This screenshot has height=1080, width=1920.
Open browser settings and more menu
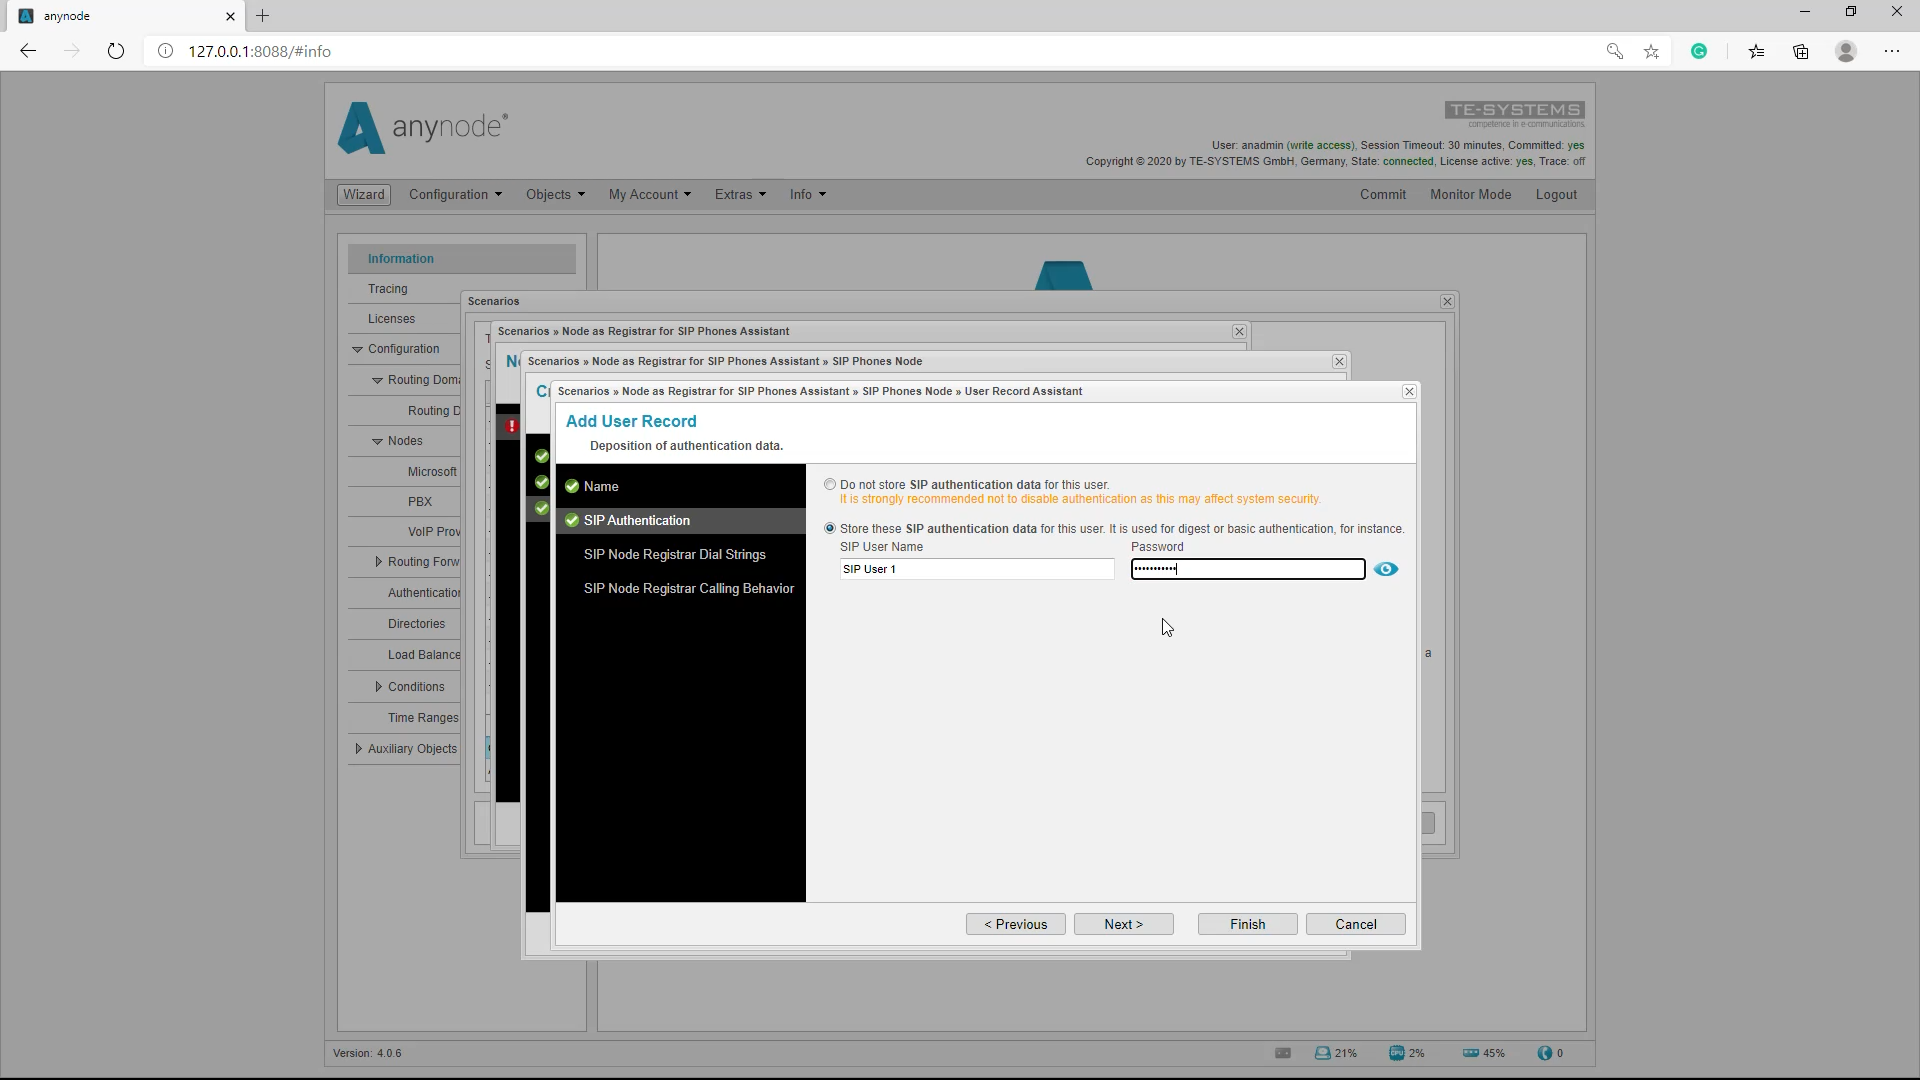pos(1892,51)
